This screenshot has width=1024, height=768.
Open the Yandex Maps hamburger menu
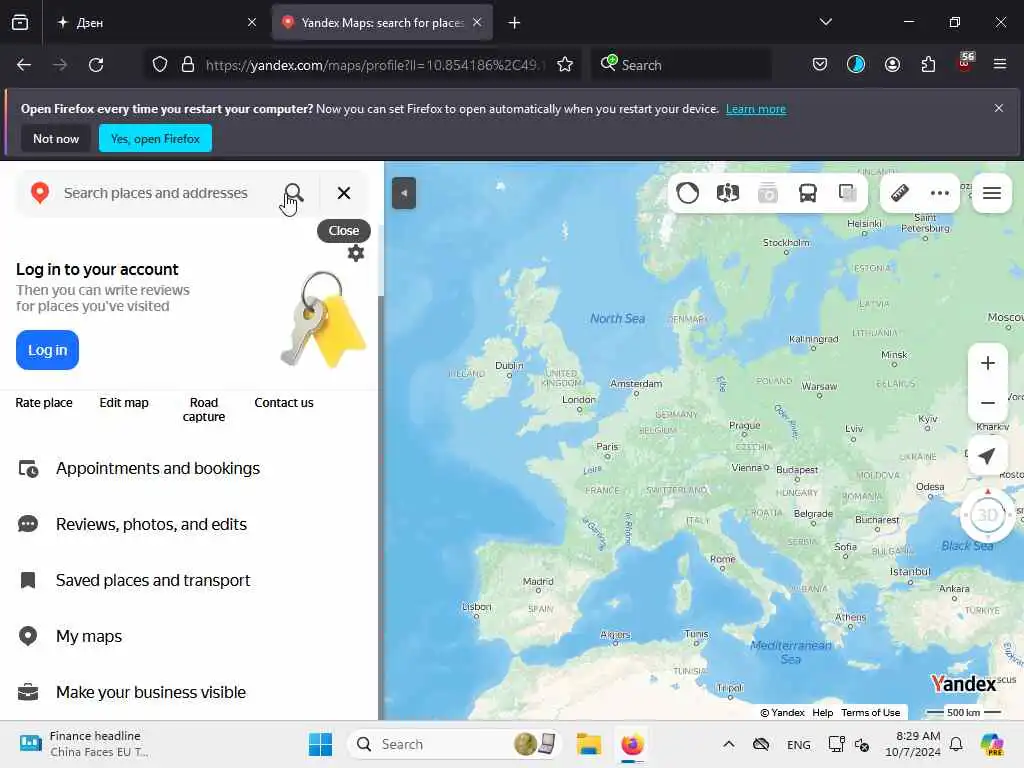coord(992,193)
